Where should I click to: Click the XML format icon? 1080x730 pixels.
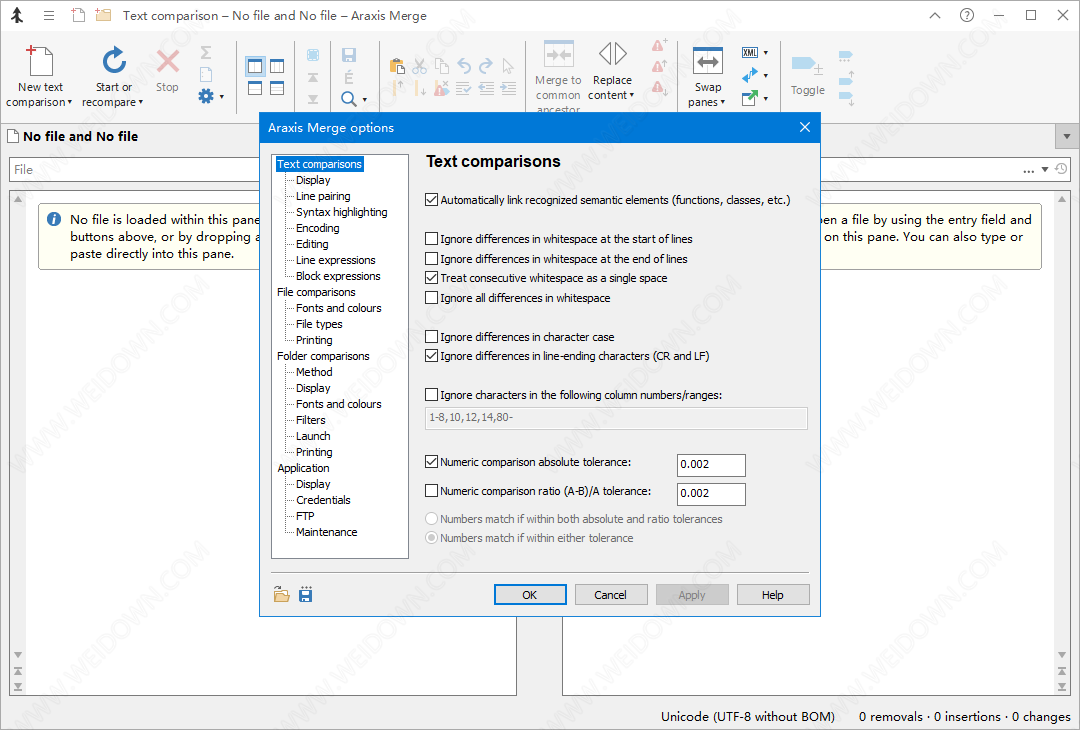(x=749, y=52)
